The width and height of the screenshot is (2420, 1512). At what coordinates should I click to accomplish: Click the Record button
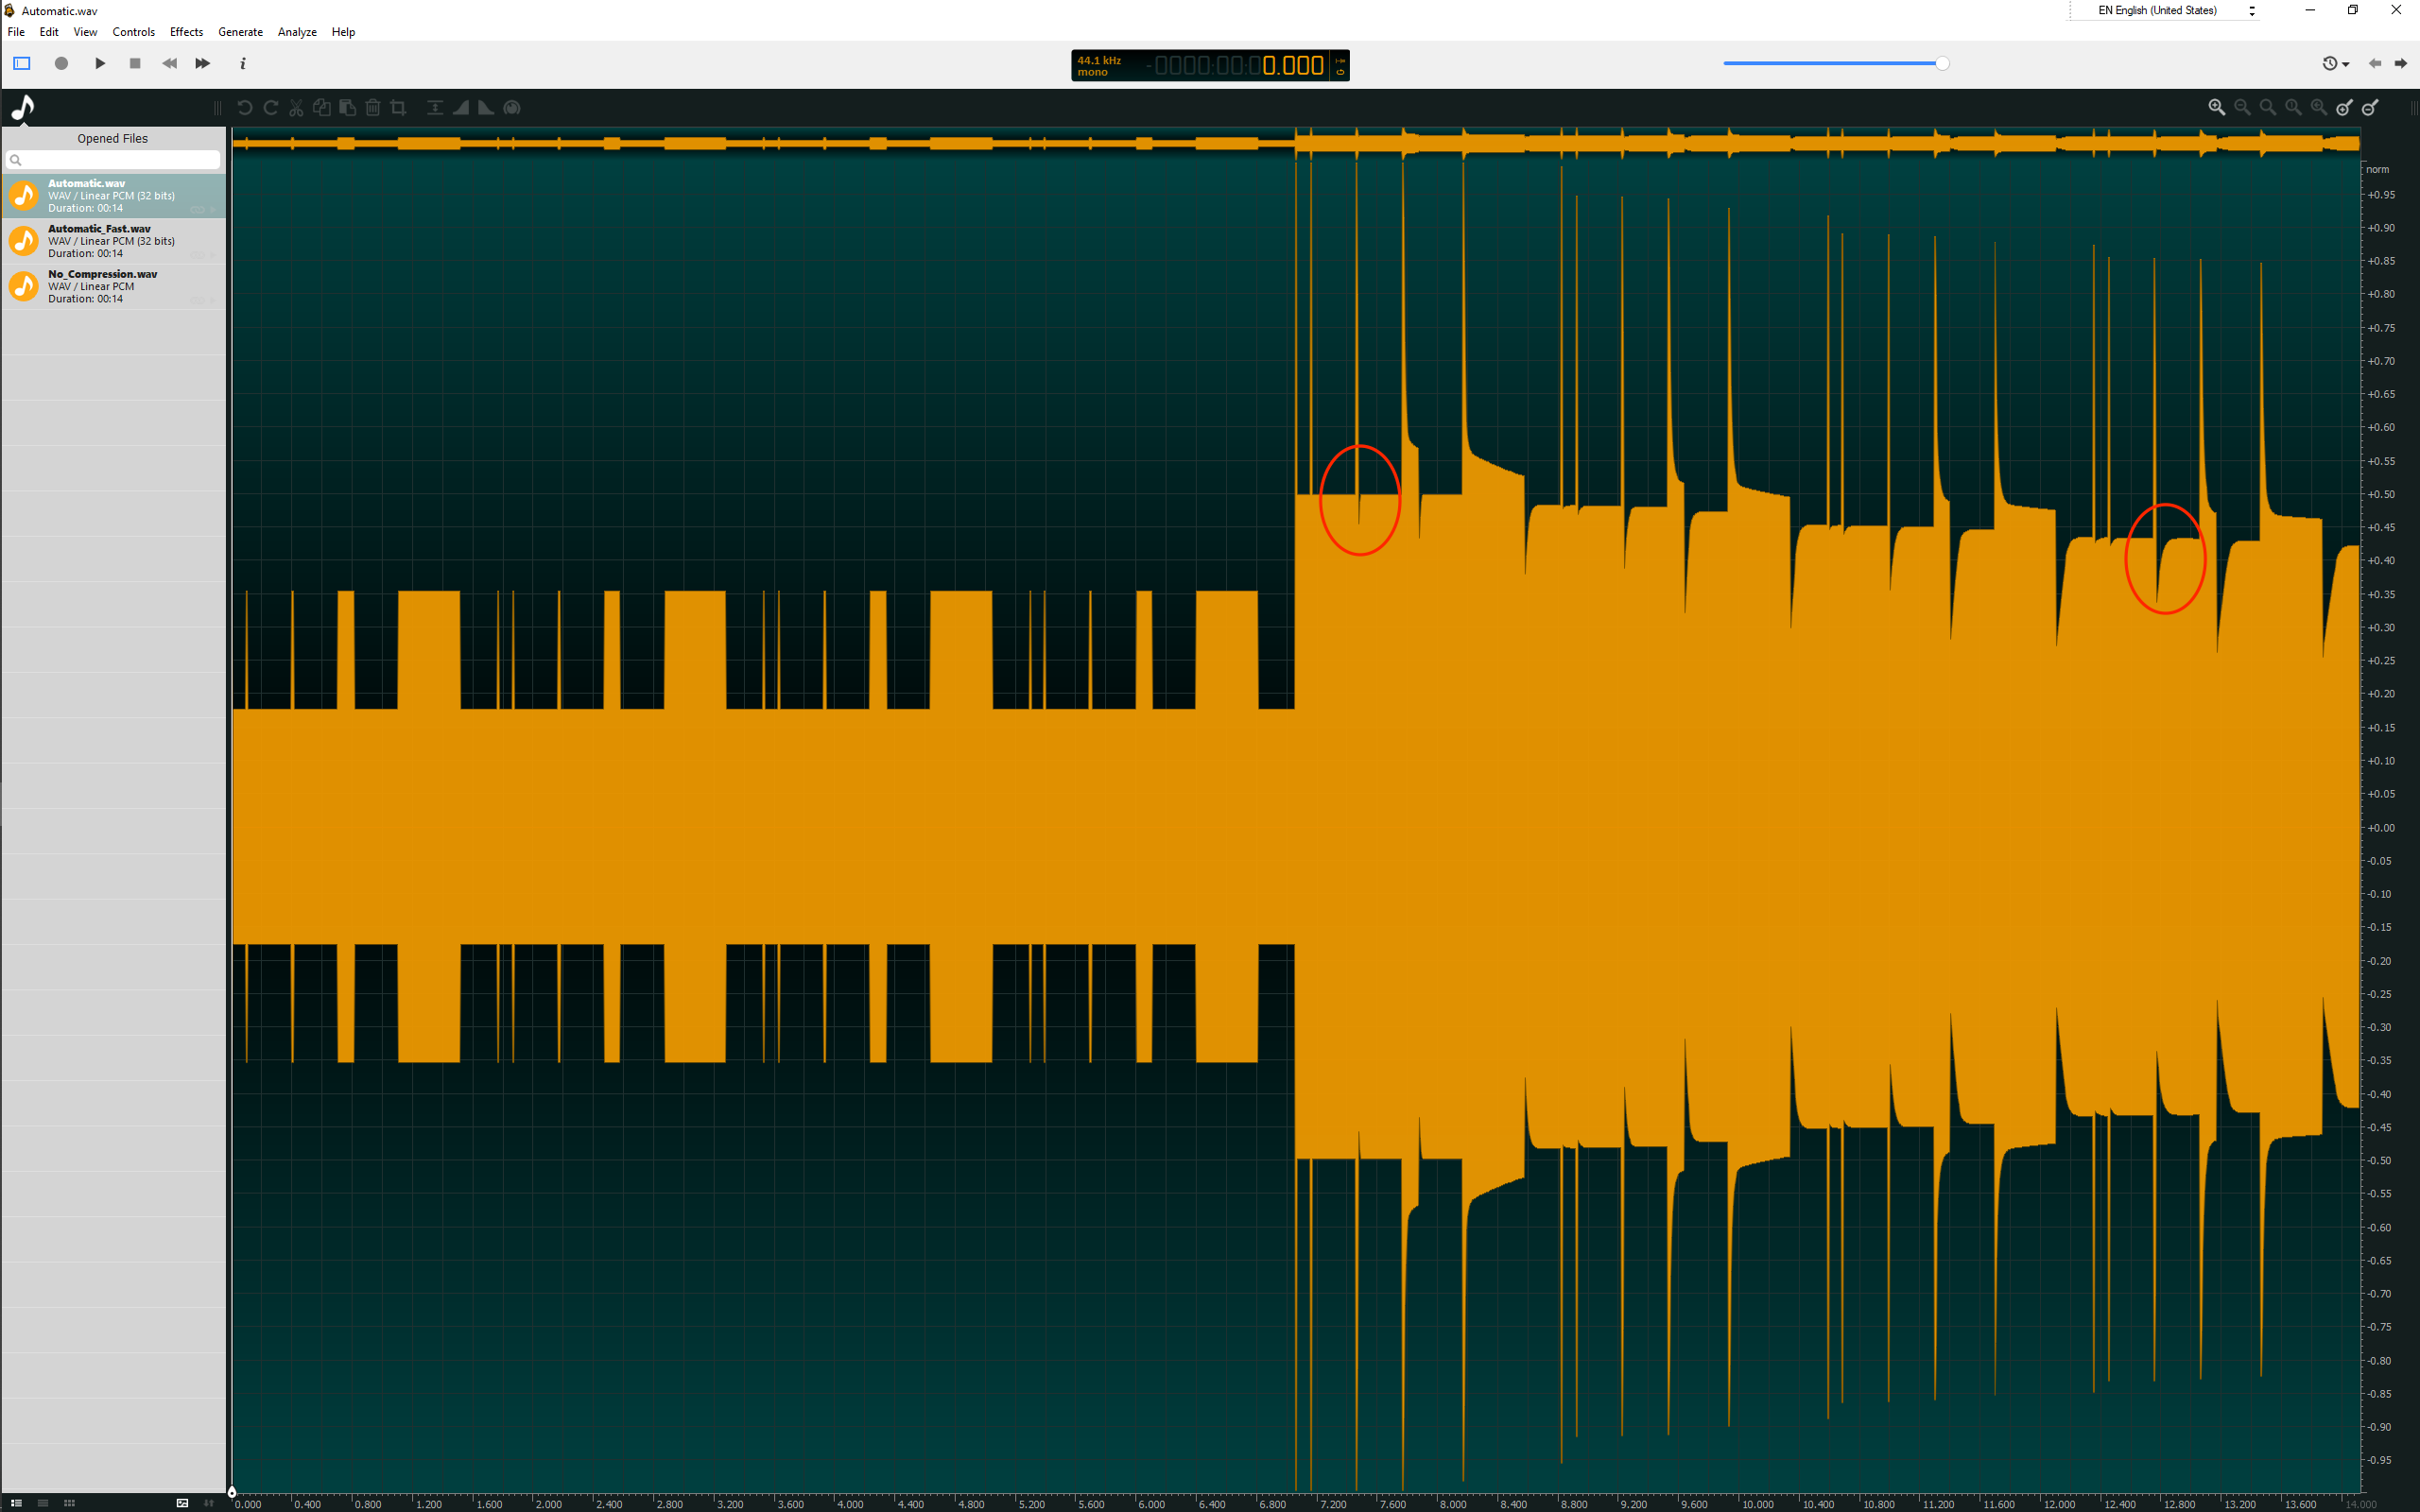[61, 63]
